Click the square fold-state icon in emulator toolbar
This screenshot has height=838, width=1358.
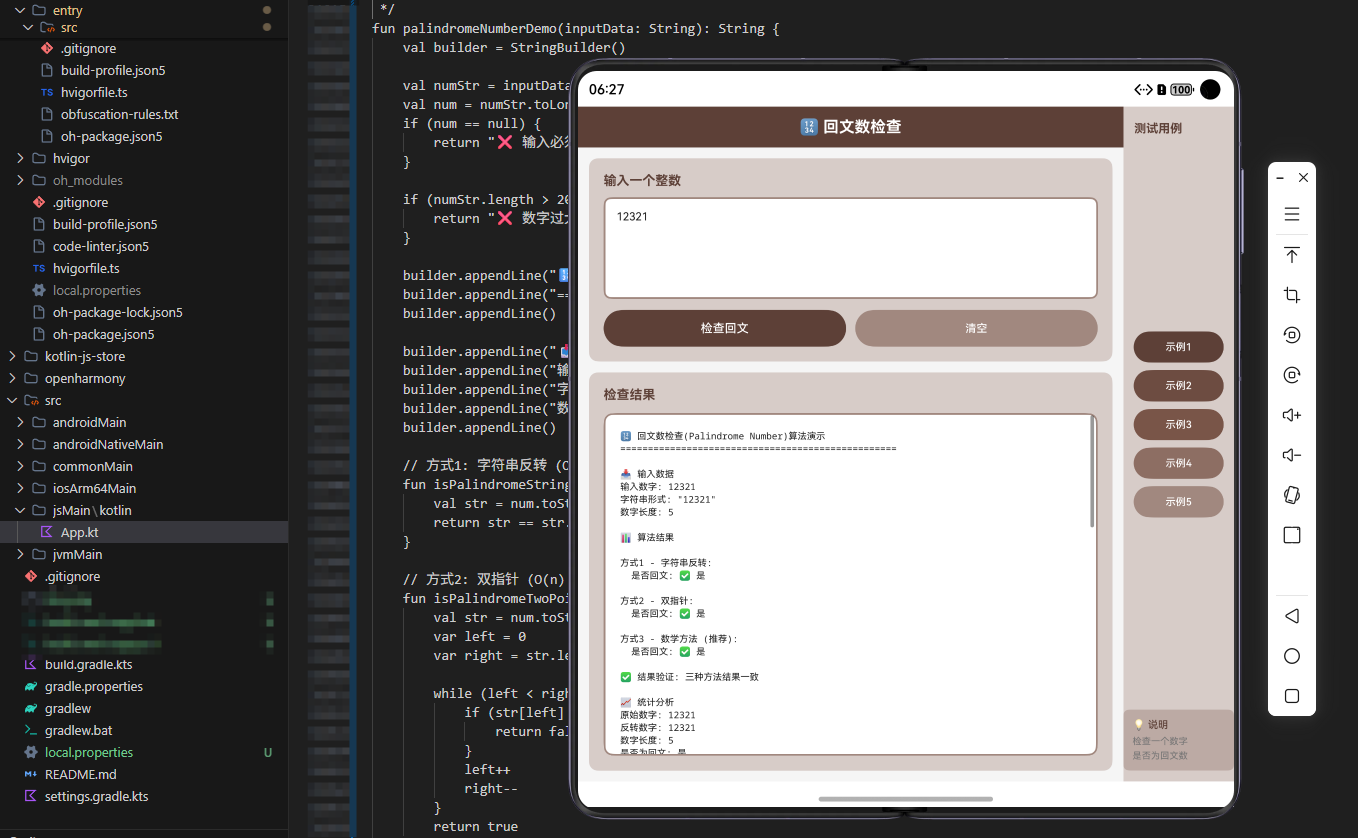coord(1292,535)
